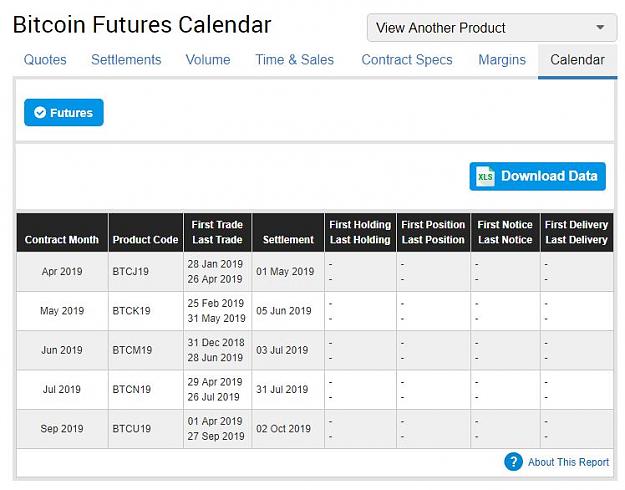The image size is (625, 490).
Task: Click settlement date 01 May 2019
Action: point(285,272)
